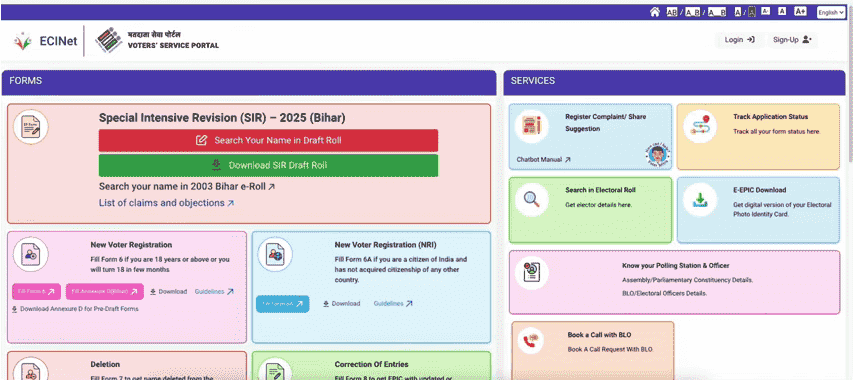The width and height of the screenshot is (853, 380).
Task: Click the ECINet logo
Action: pyautogui.click(x=46, y=41)
